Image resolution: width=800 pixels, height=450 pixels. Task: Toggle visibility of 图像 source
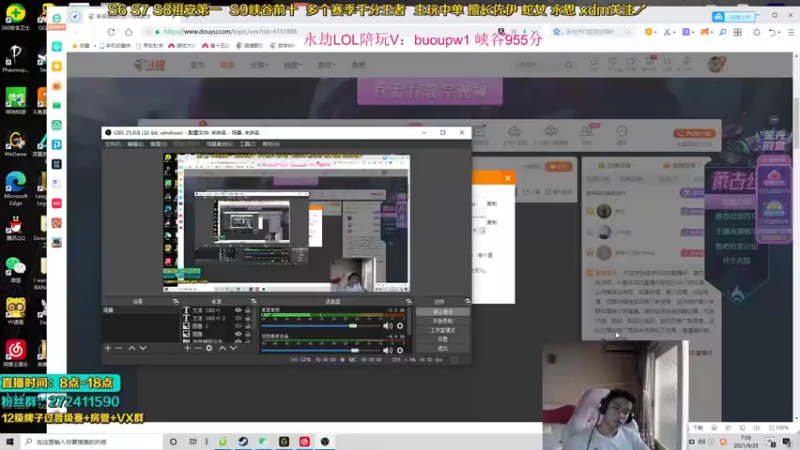point(238,334)
